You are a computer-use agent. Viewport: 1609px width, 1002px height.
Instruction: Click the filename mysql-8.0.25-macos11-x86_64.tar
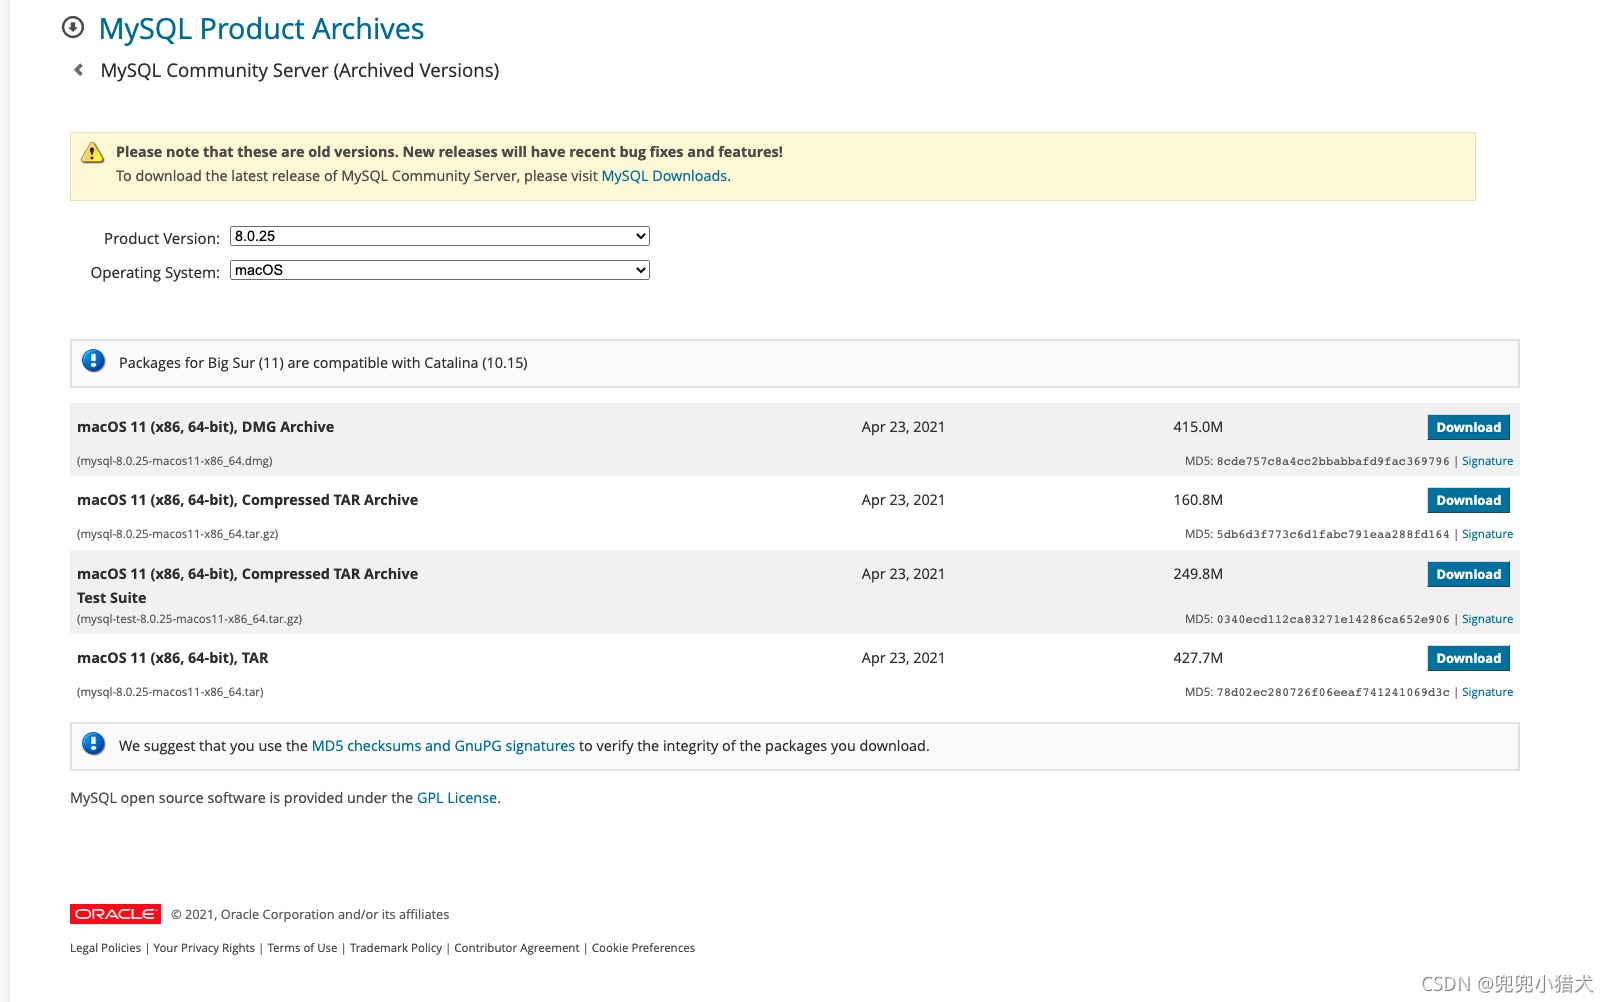point(170,692)
